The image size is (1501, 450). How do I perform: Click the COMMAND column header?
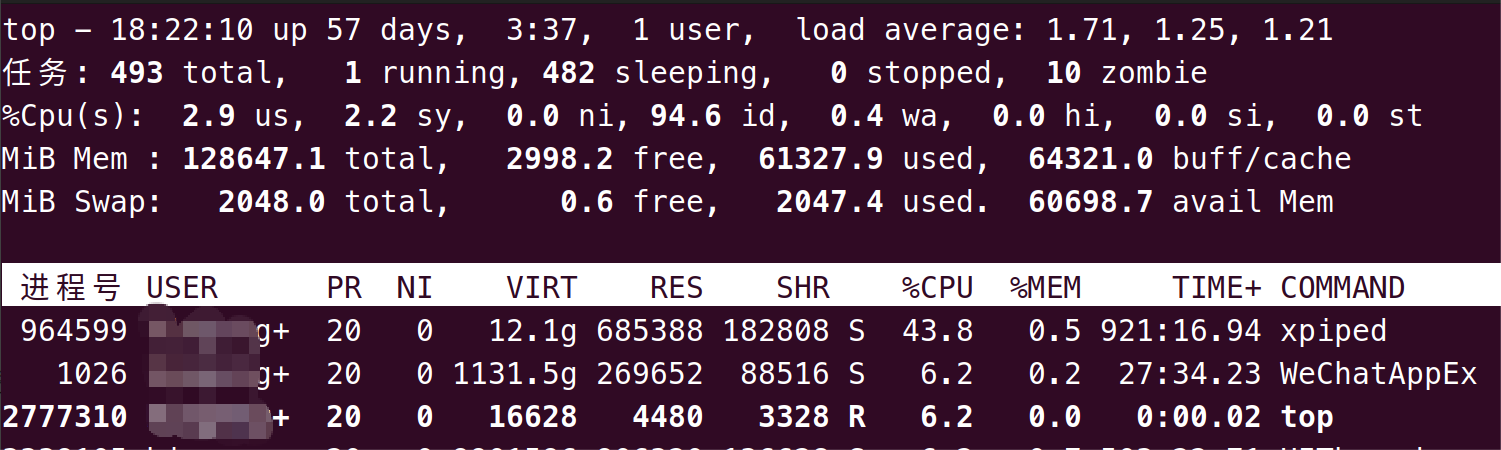(x=1342, y=288)
